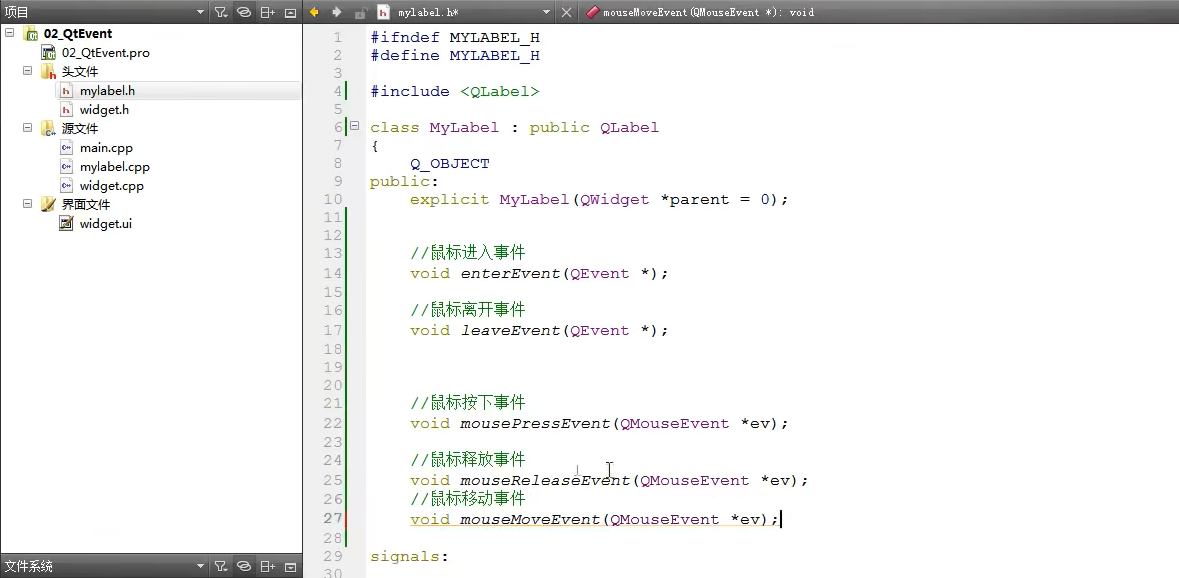Click the header file icon beside mylabel.h*
This screenshot has height=578, width=1179.
383,12
